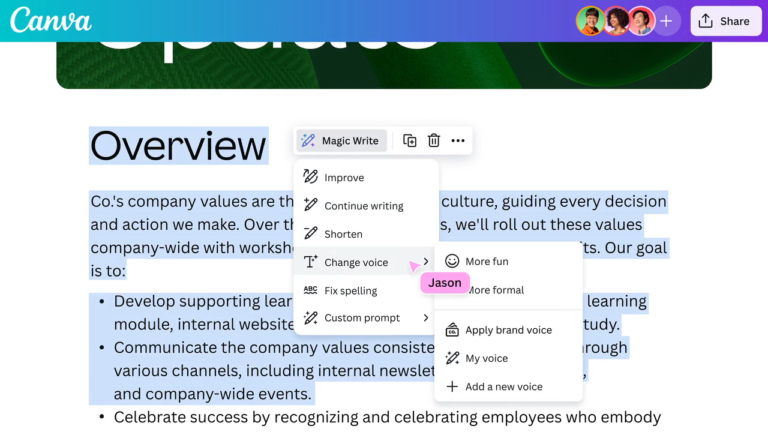Click the Overview heading text
The image size is (768, 432).
(178, 145)
